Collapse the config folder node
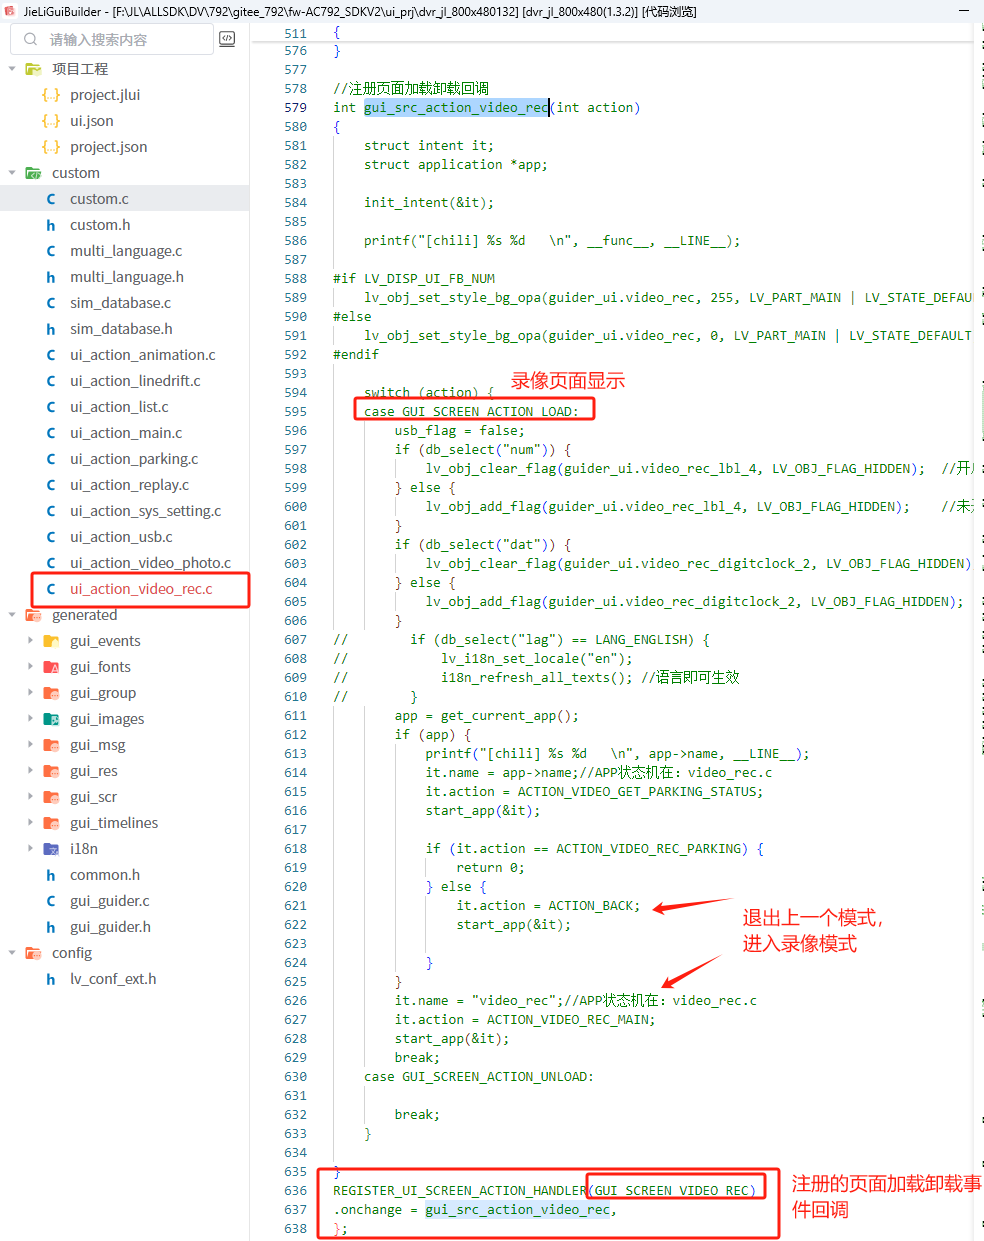Image resolution: width=984 pixels, height=1241 pixels. tap(12, 953)
